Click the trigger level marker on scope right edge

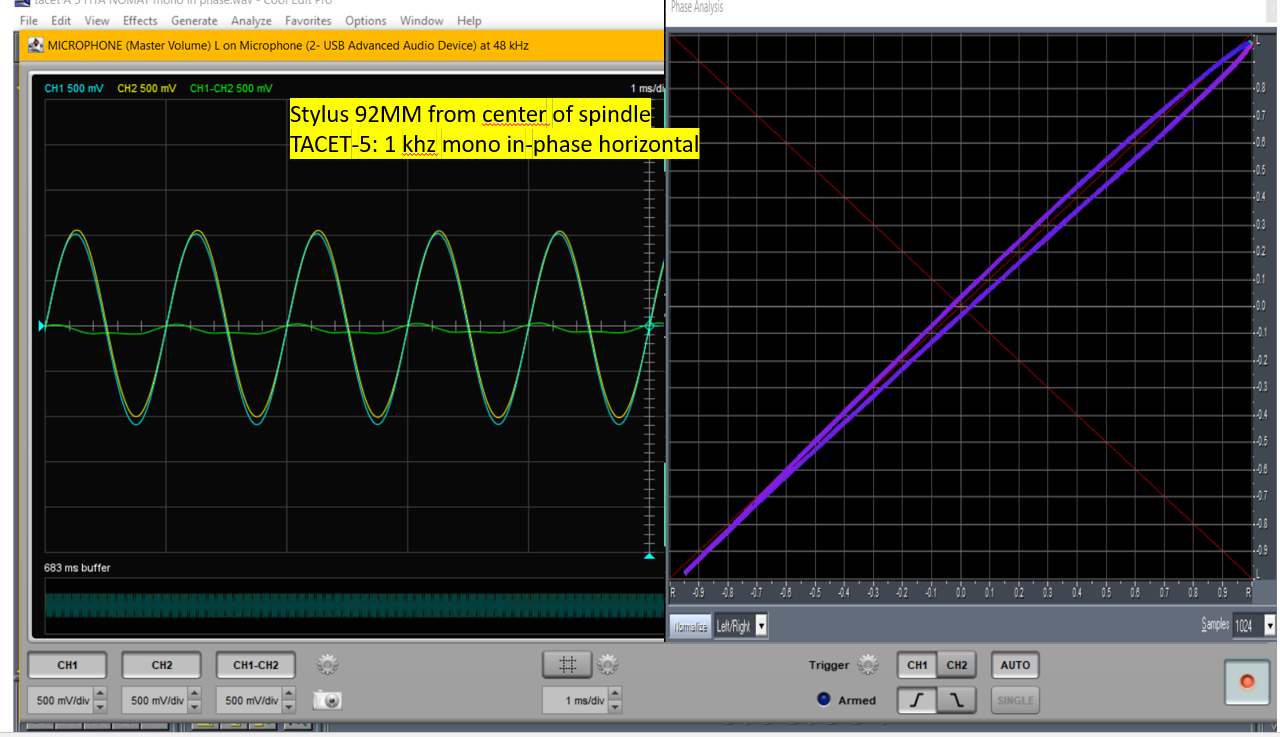click(650, 326)
